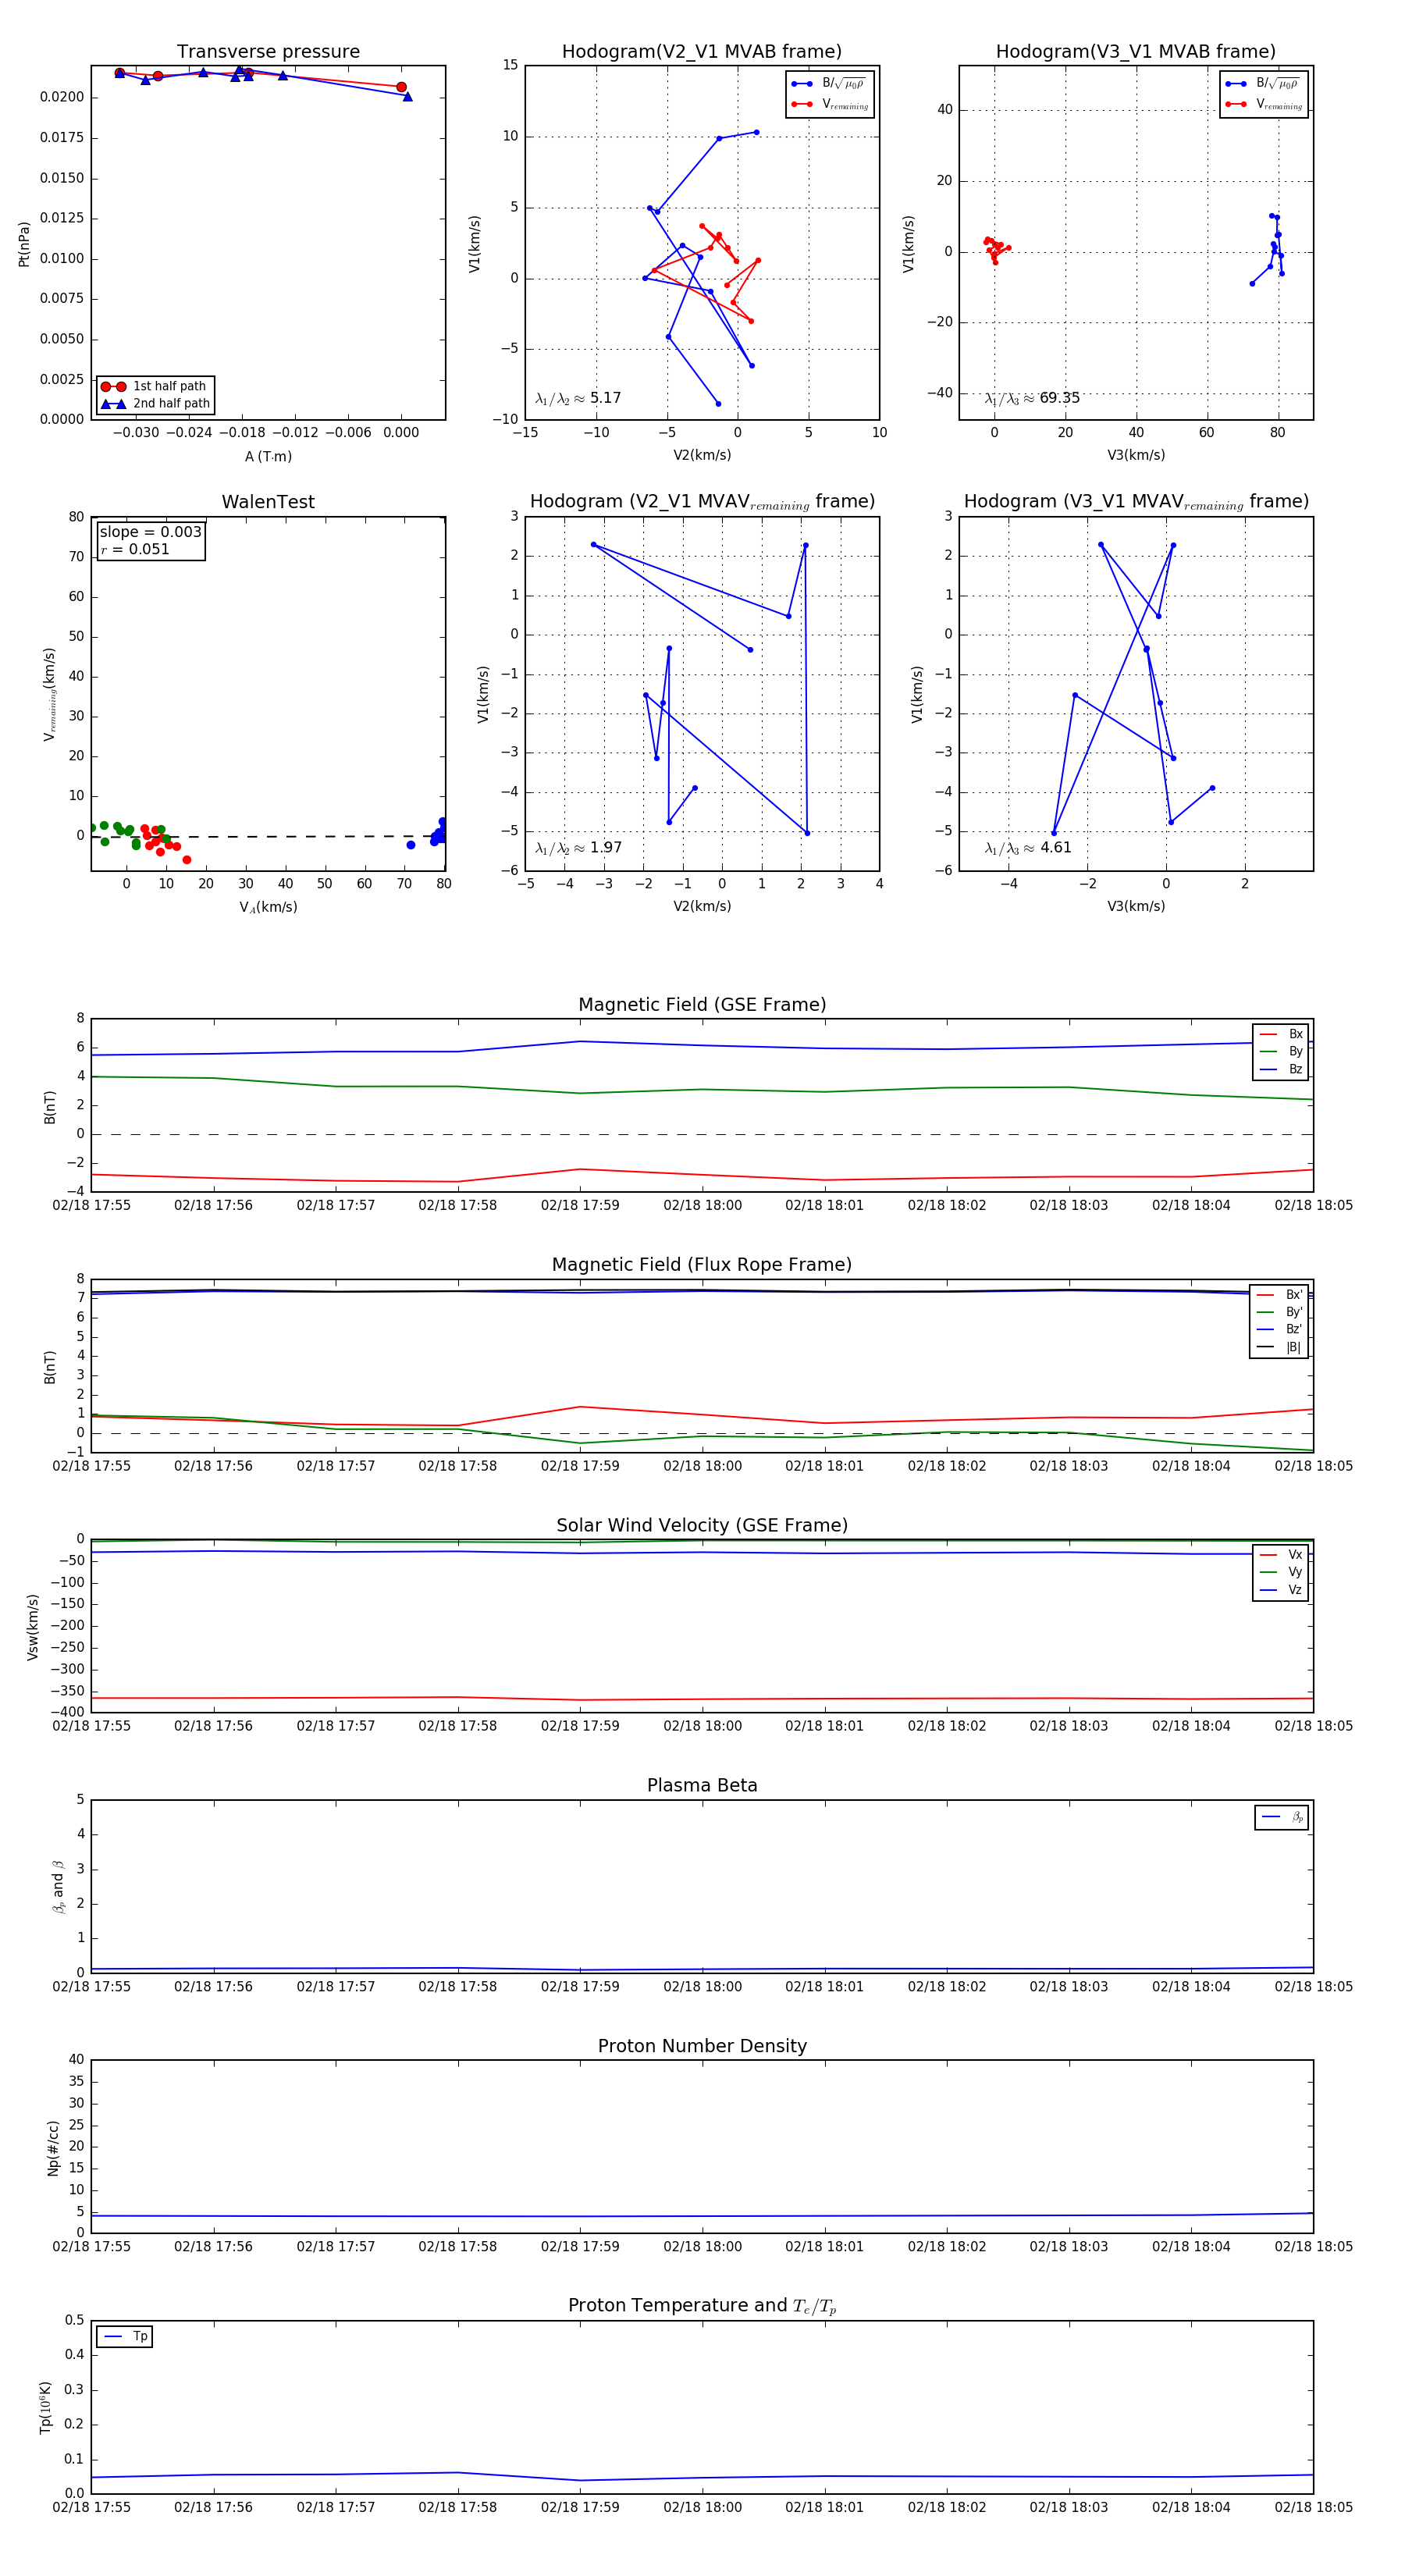Click the Bz blue line in GSE magnetic plot

[702, 1045]
